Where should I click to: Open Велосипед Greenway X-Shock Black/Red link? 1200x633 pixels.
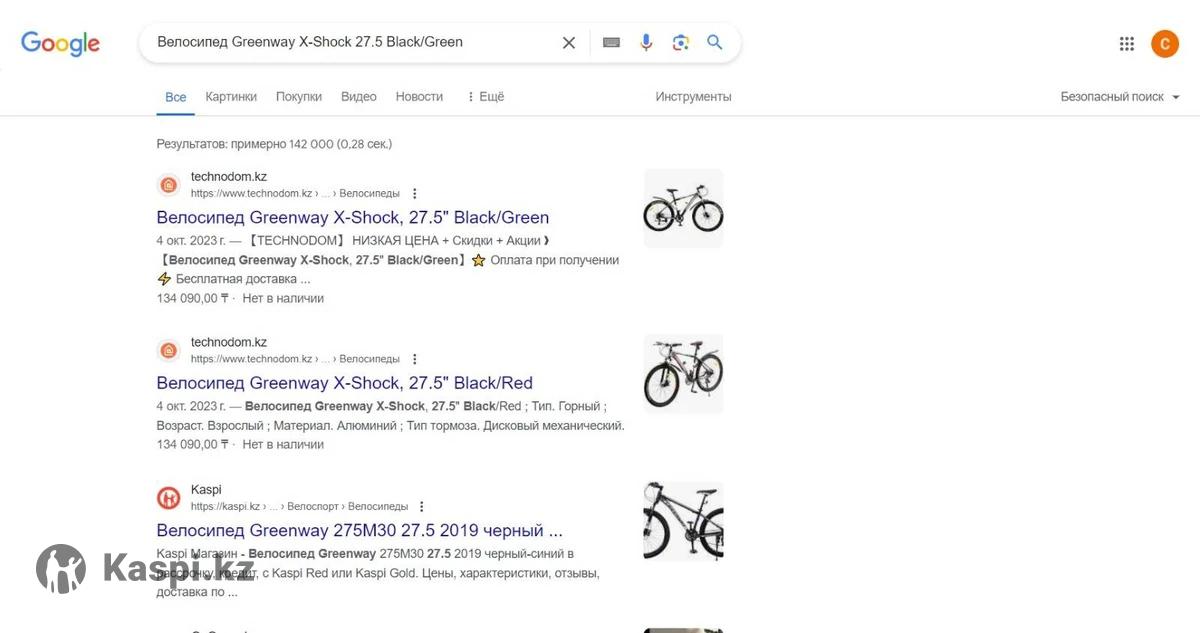pyautogui.click(x=345, y=383)
